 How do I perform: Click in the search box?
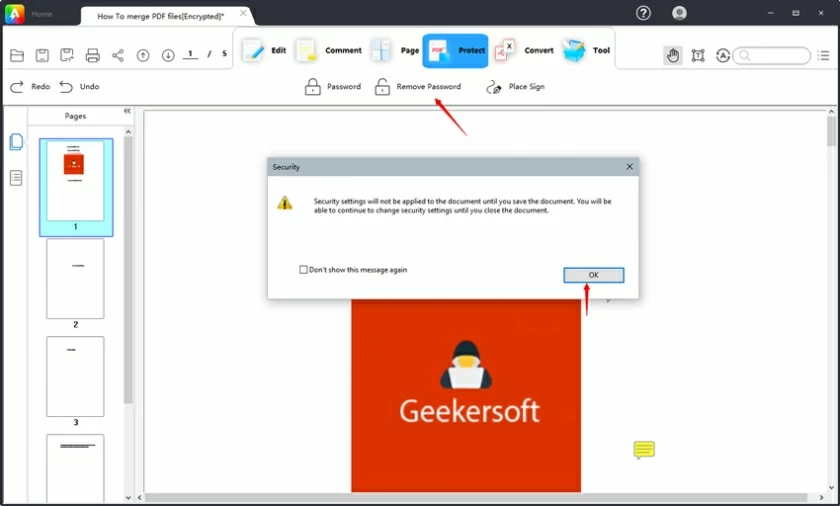pos(771,55)
